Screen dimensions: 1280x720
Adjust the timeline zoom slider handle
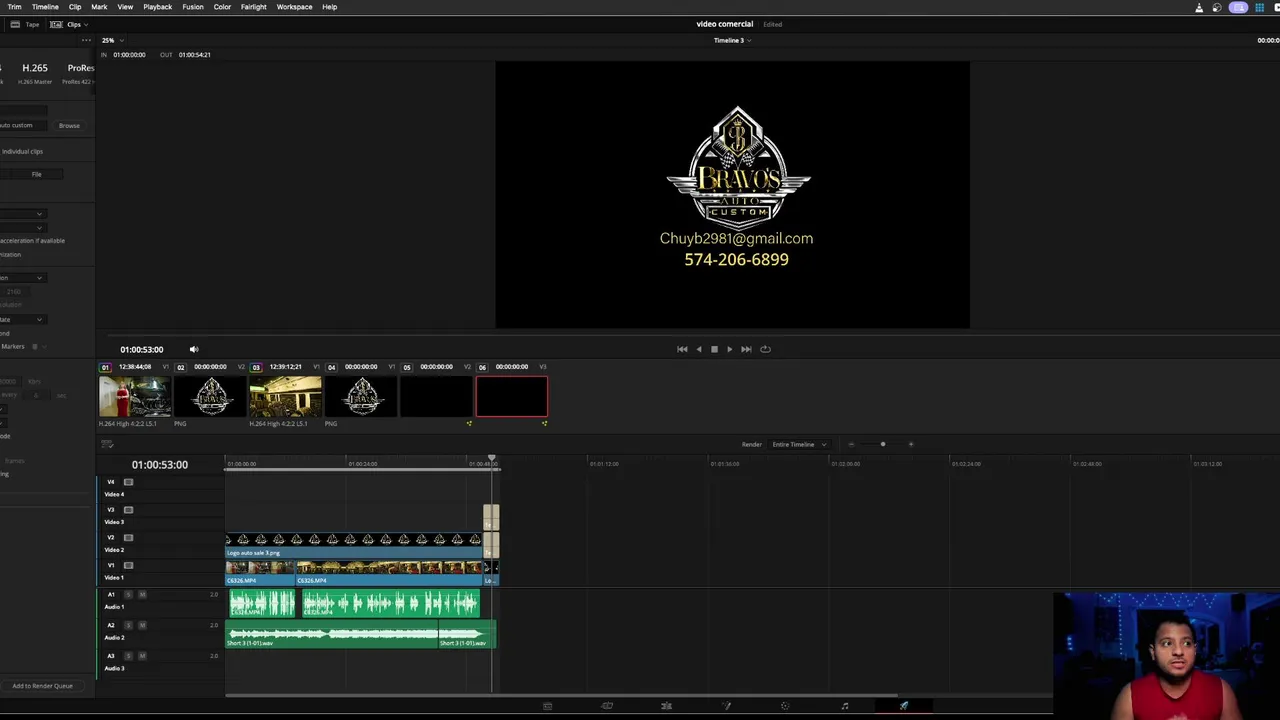882,444
